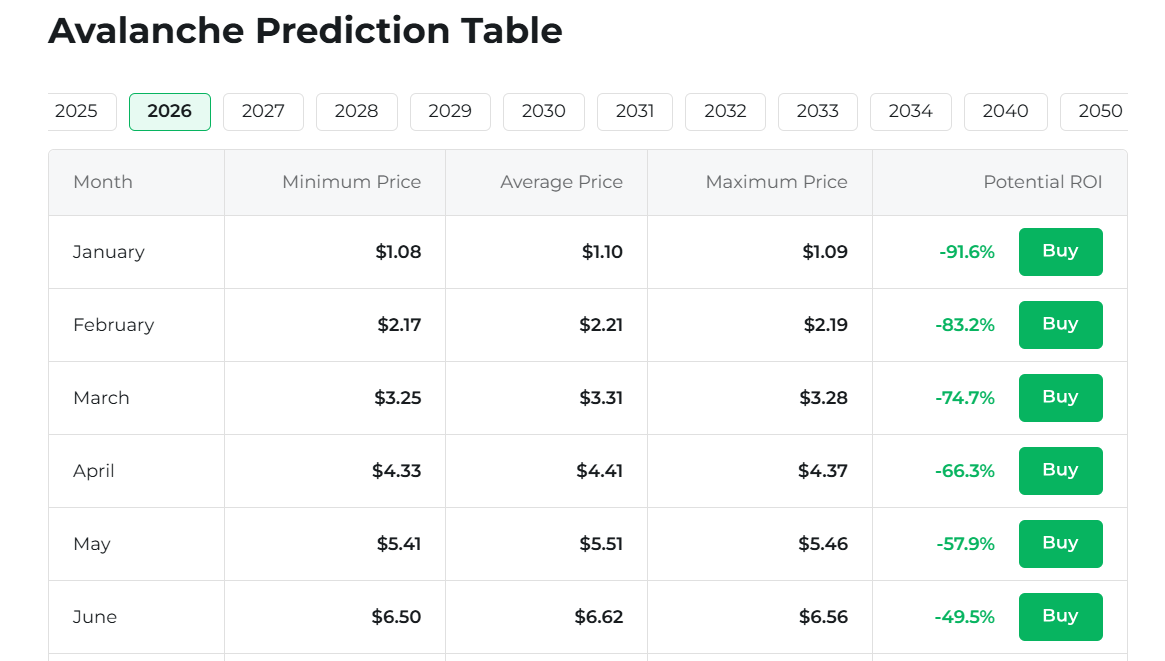
Task: Select the 2025 year tab
Action: 80,111
